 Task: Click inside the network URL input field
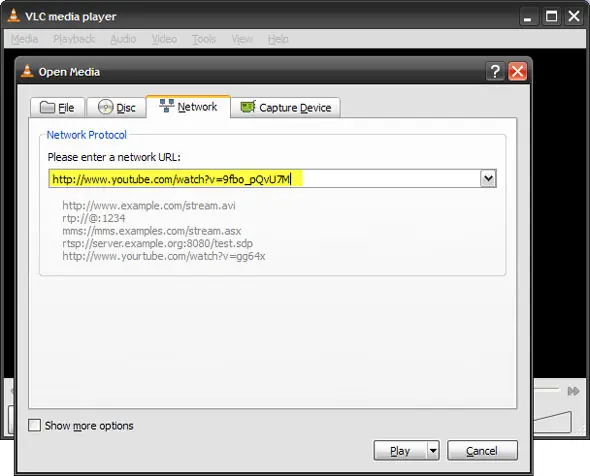(264, 178)
